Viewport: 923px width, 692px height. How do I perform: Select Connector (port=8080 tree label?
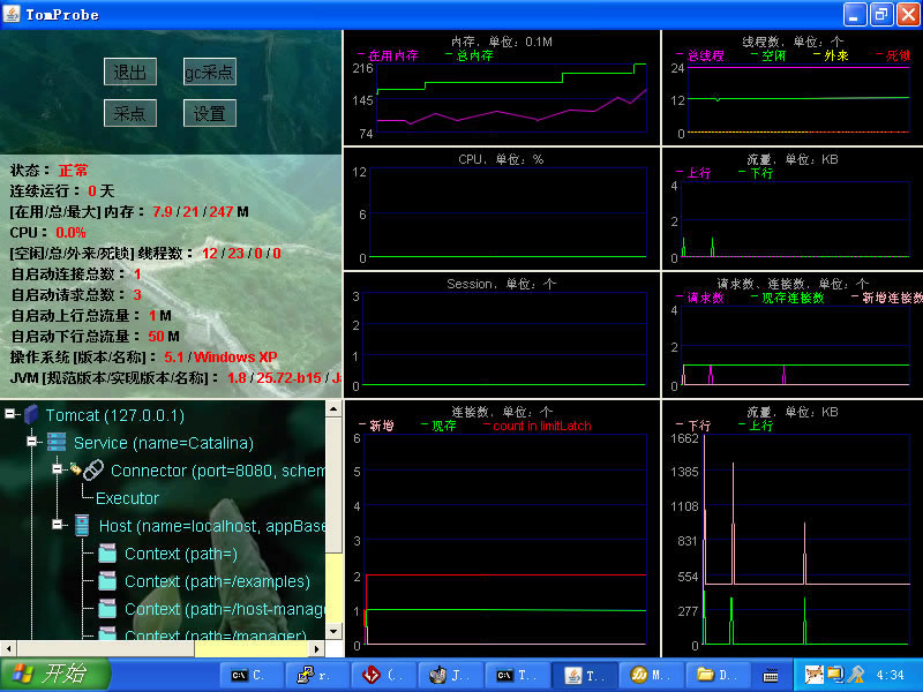point(218,471)
